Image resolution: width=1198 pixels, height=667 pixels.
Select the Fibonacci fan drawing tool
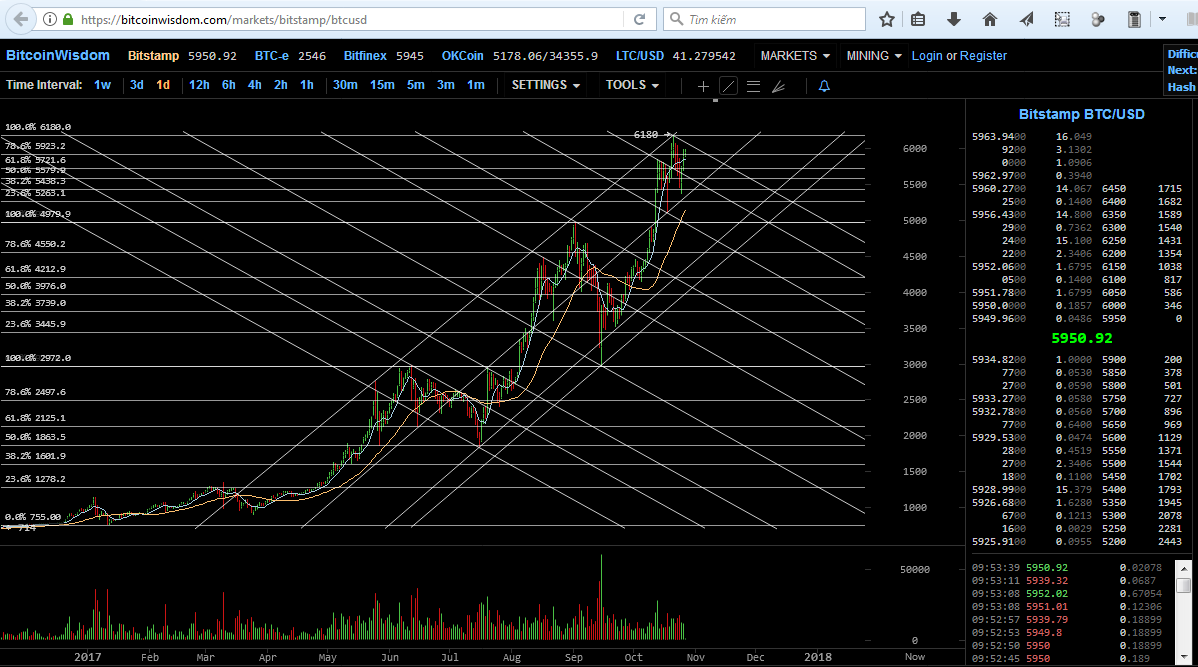click(779, 86)
